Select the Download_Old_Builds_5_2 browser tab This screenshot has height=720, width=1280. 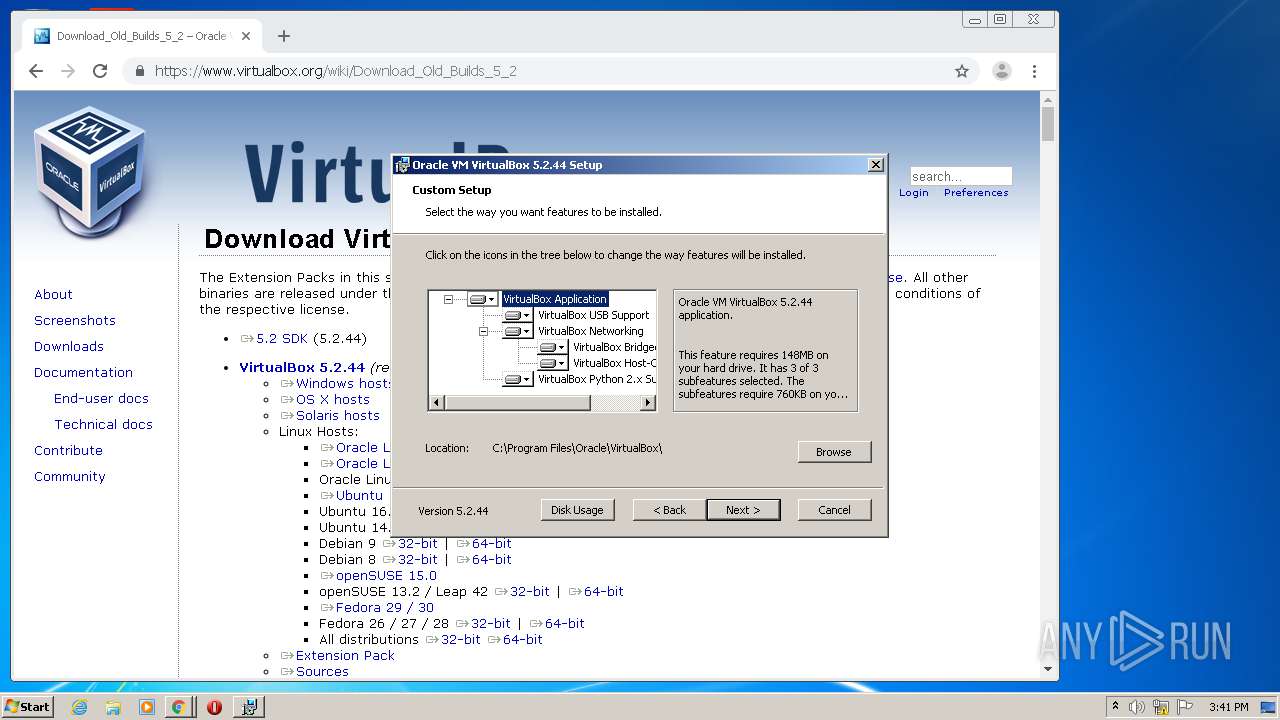pos(143,36)
